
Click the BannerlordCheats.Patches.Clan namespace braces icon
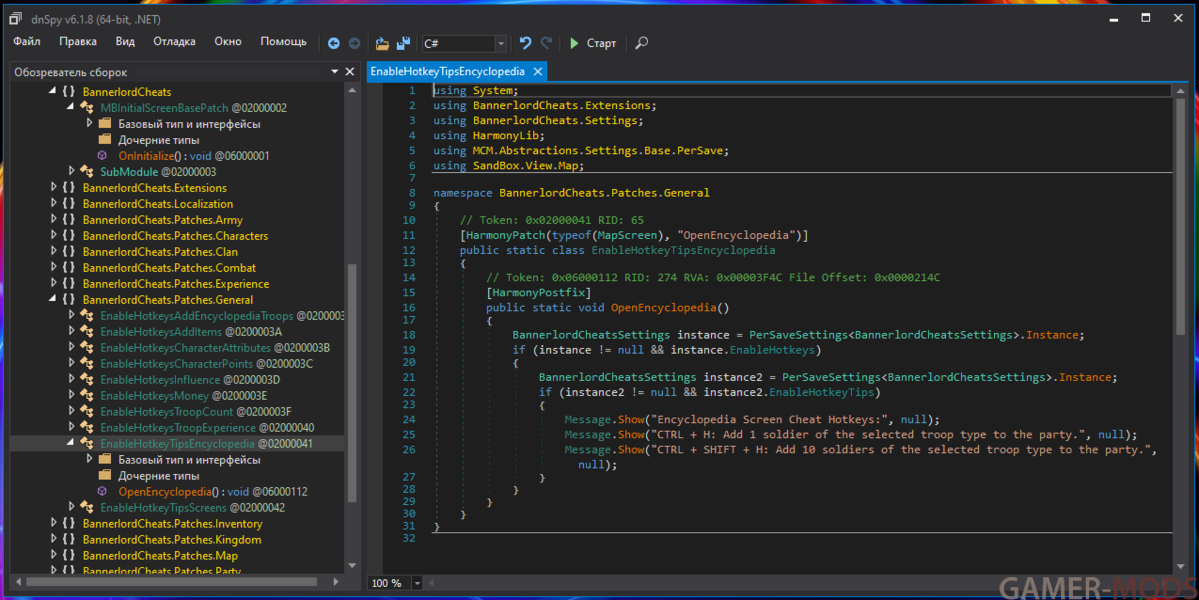(69, 251)
